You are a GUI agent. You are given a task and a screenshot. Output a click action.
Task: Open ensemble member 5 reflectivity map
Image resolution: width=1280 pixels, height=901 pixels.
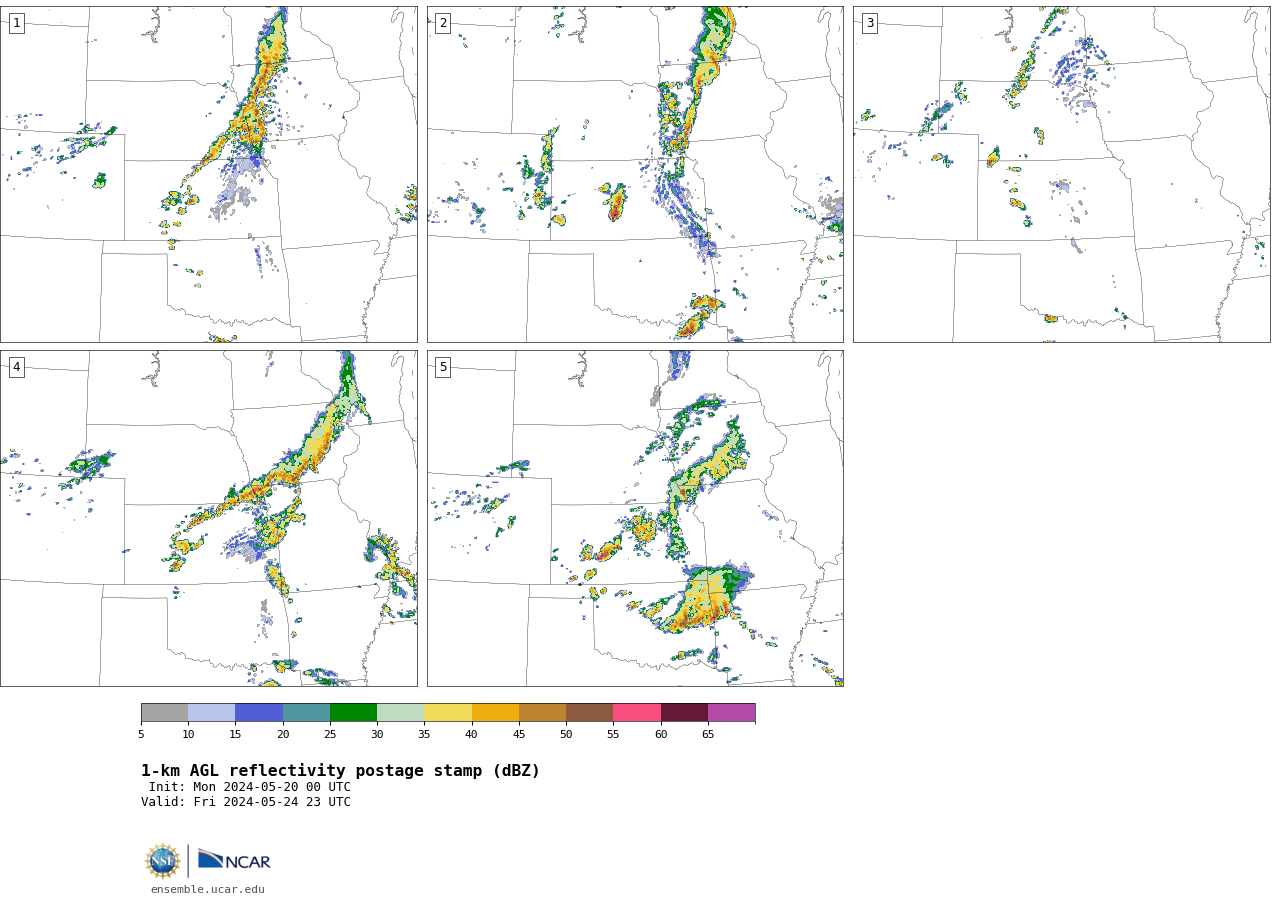(x=635, y=518)
